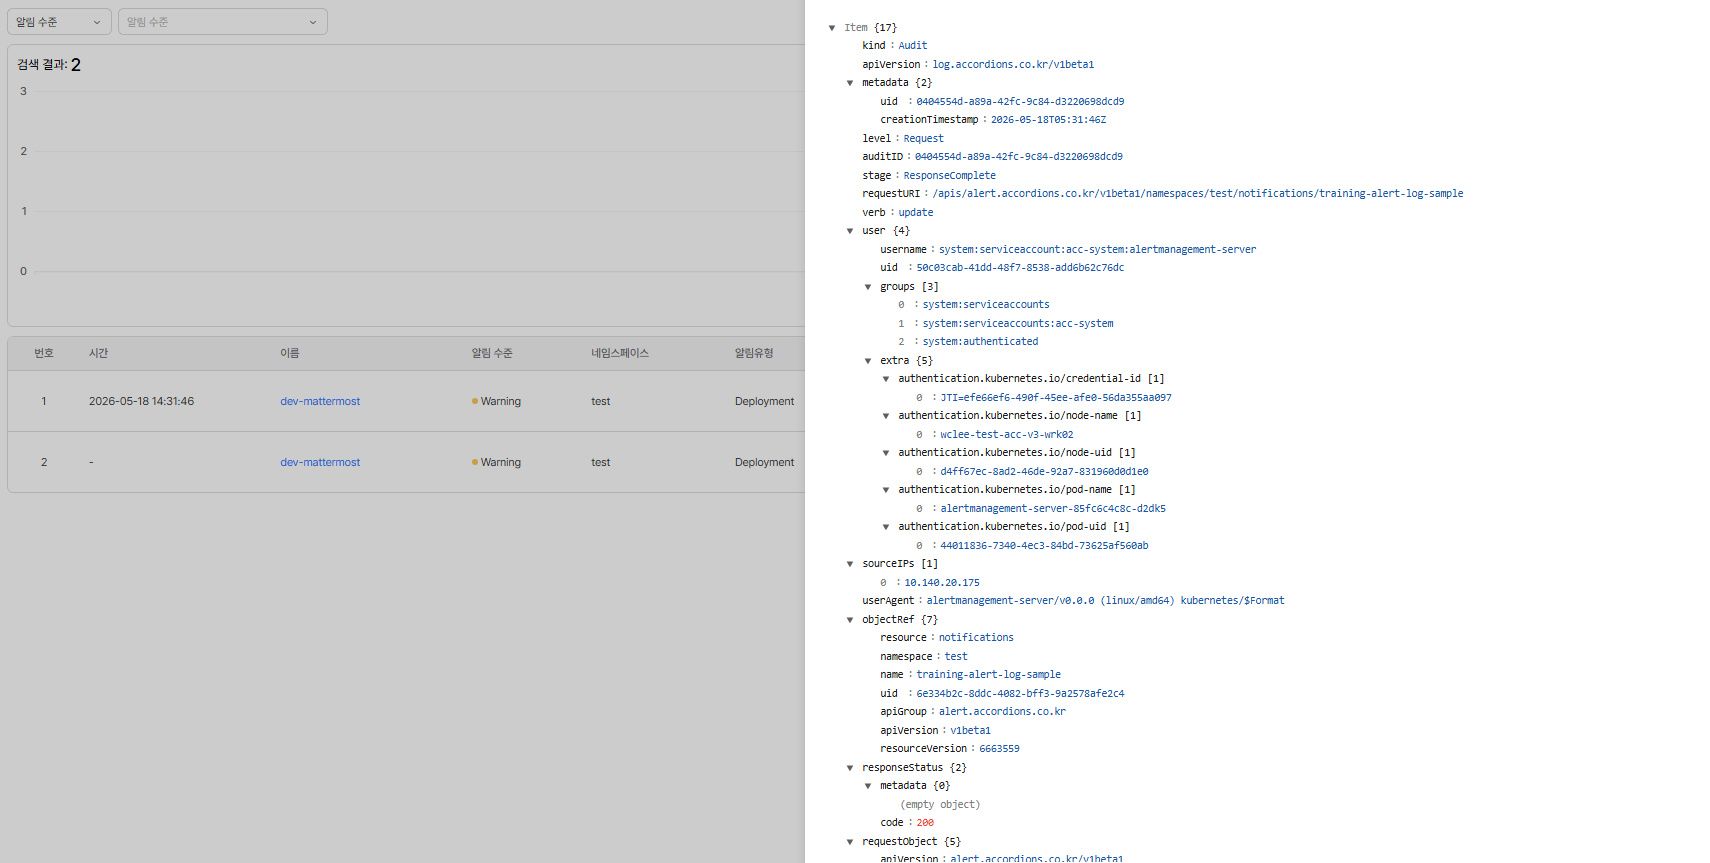The width and height of the screenshot is (1710, 863).
Task: Open the wide 알림 수준 placeholder dropdown
Action: (223, 22)
